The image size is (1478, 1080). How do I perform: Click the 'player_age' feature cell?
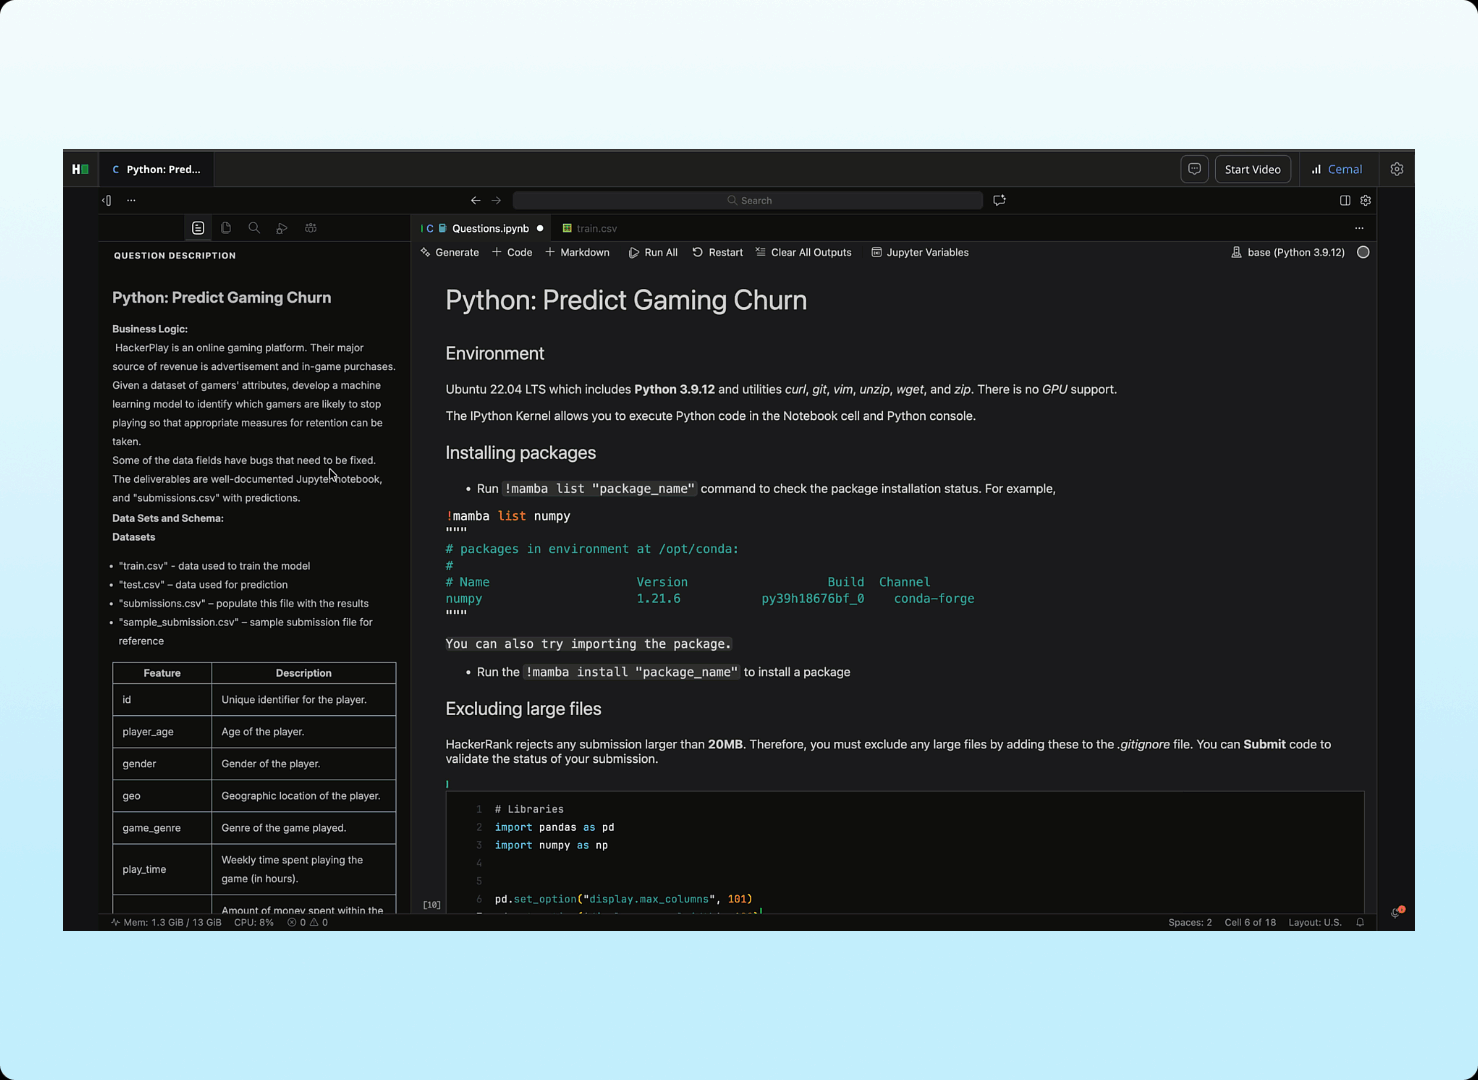pyautogui.click(x=162, y=732)
